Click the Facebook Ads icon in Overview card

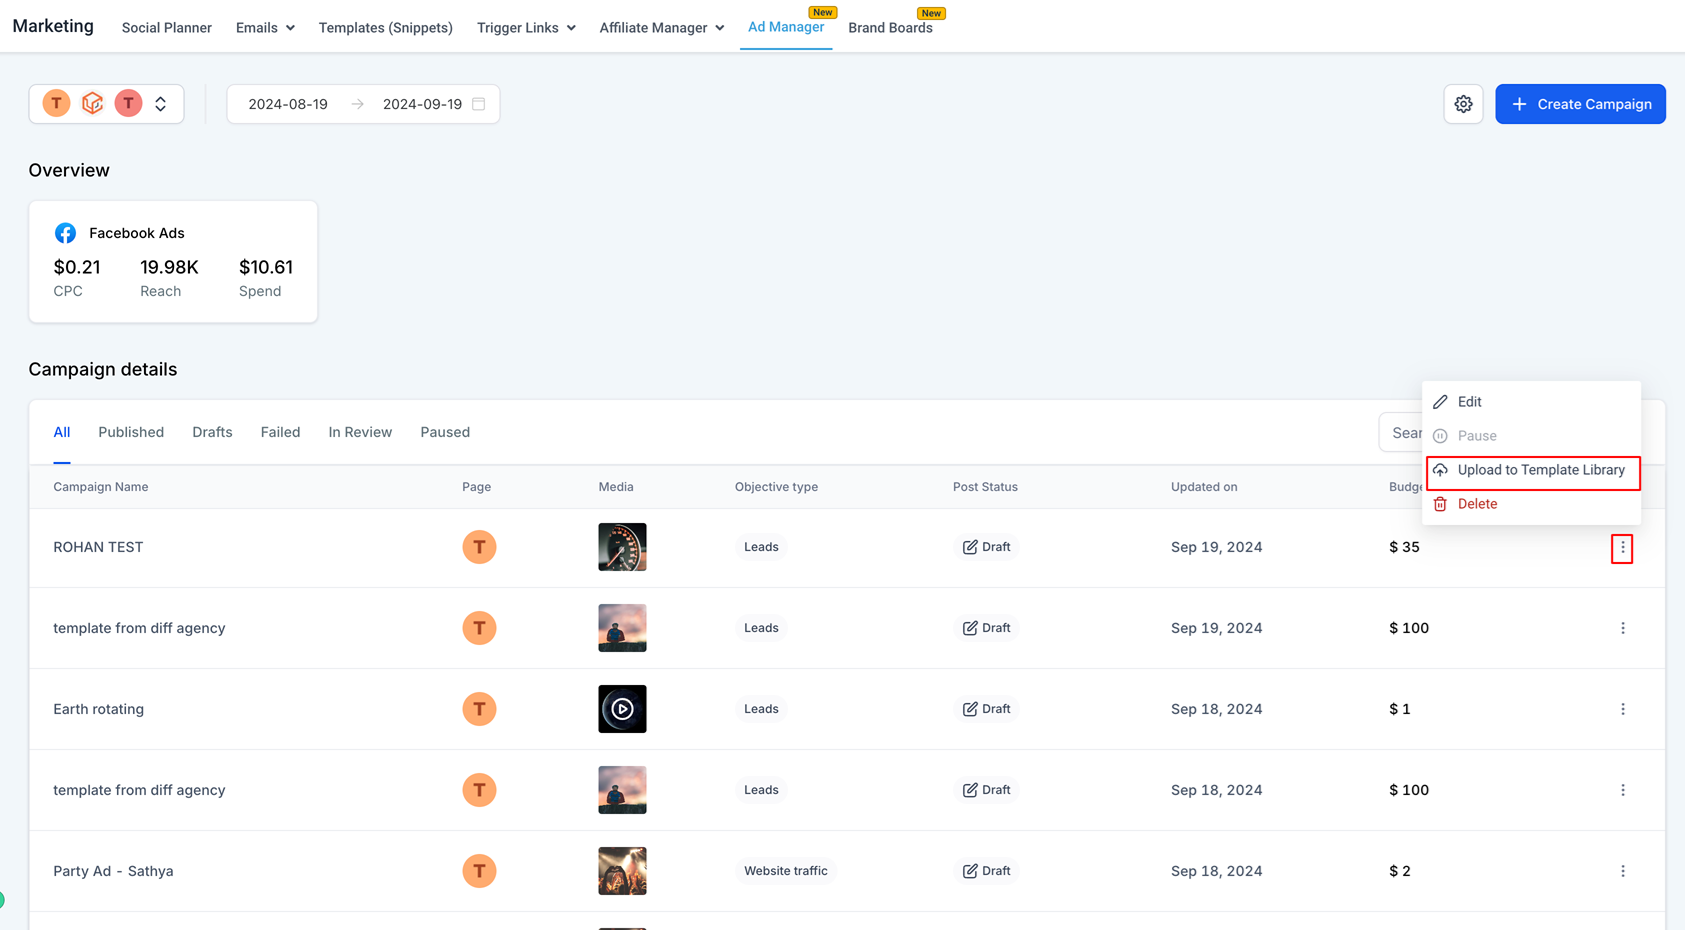pyautogui.click(x=64, y=232)
